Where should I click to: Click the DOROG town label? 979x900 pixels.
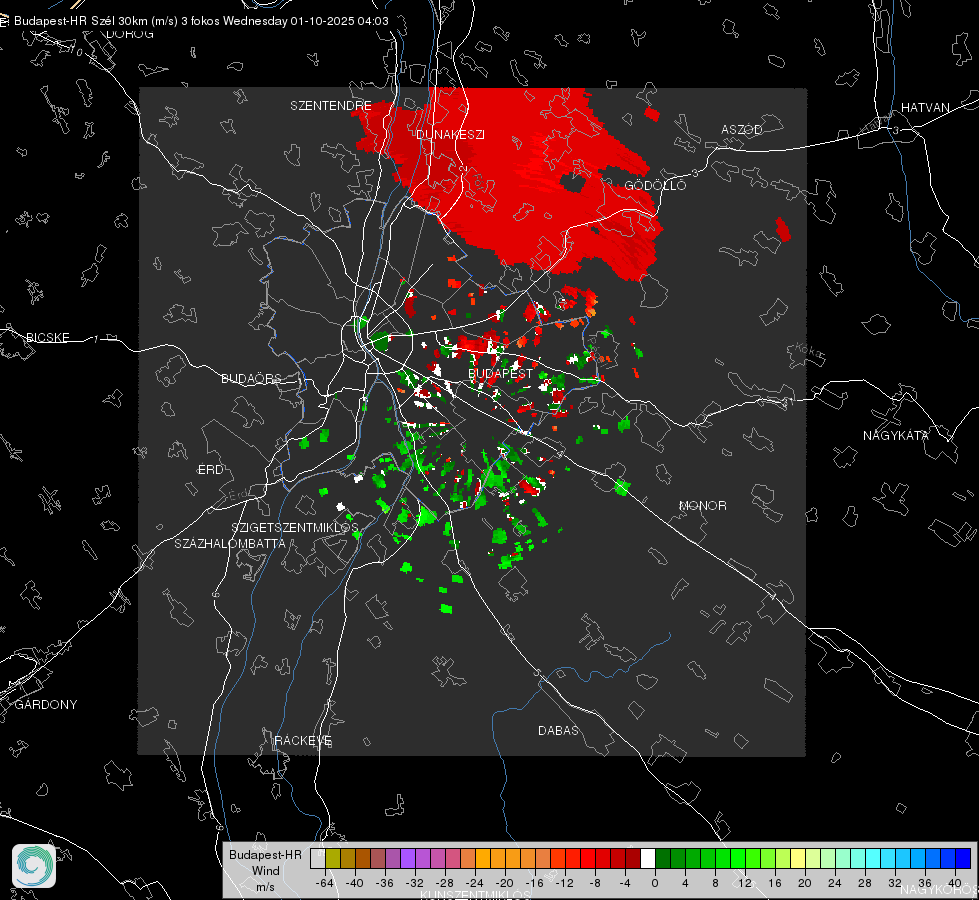pyautogui.click(x=130, y=34)
